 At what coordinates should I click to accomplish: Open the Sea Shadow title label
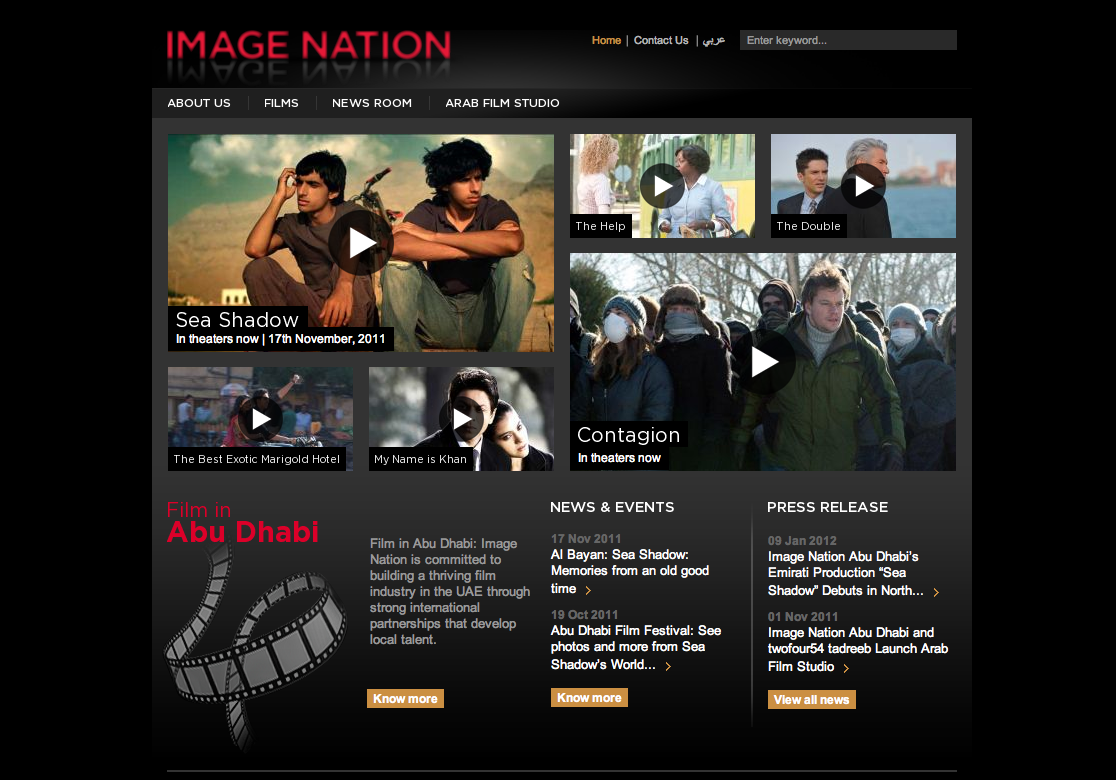[x=237, y=320]
